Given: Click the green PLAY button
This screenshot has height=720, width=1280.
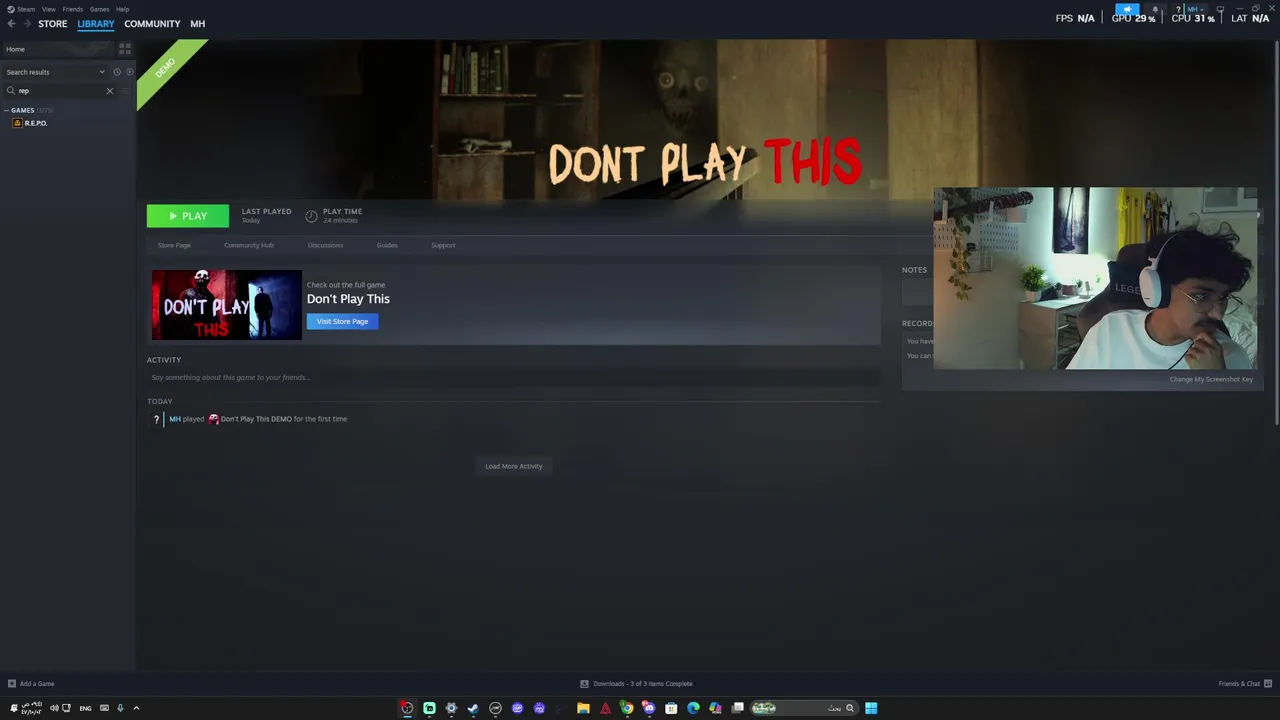Looking at the screenshot, I should point(188,216).
